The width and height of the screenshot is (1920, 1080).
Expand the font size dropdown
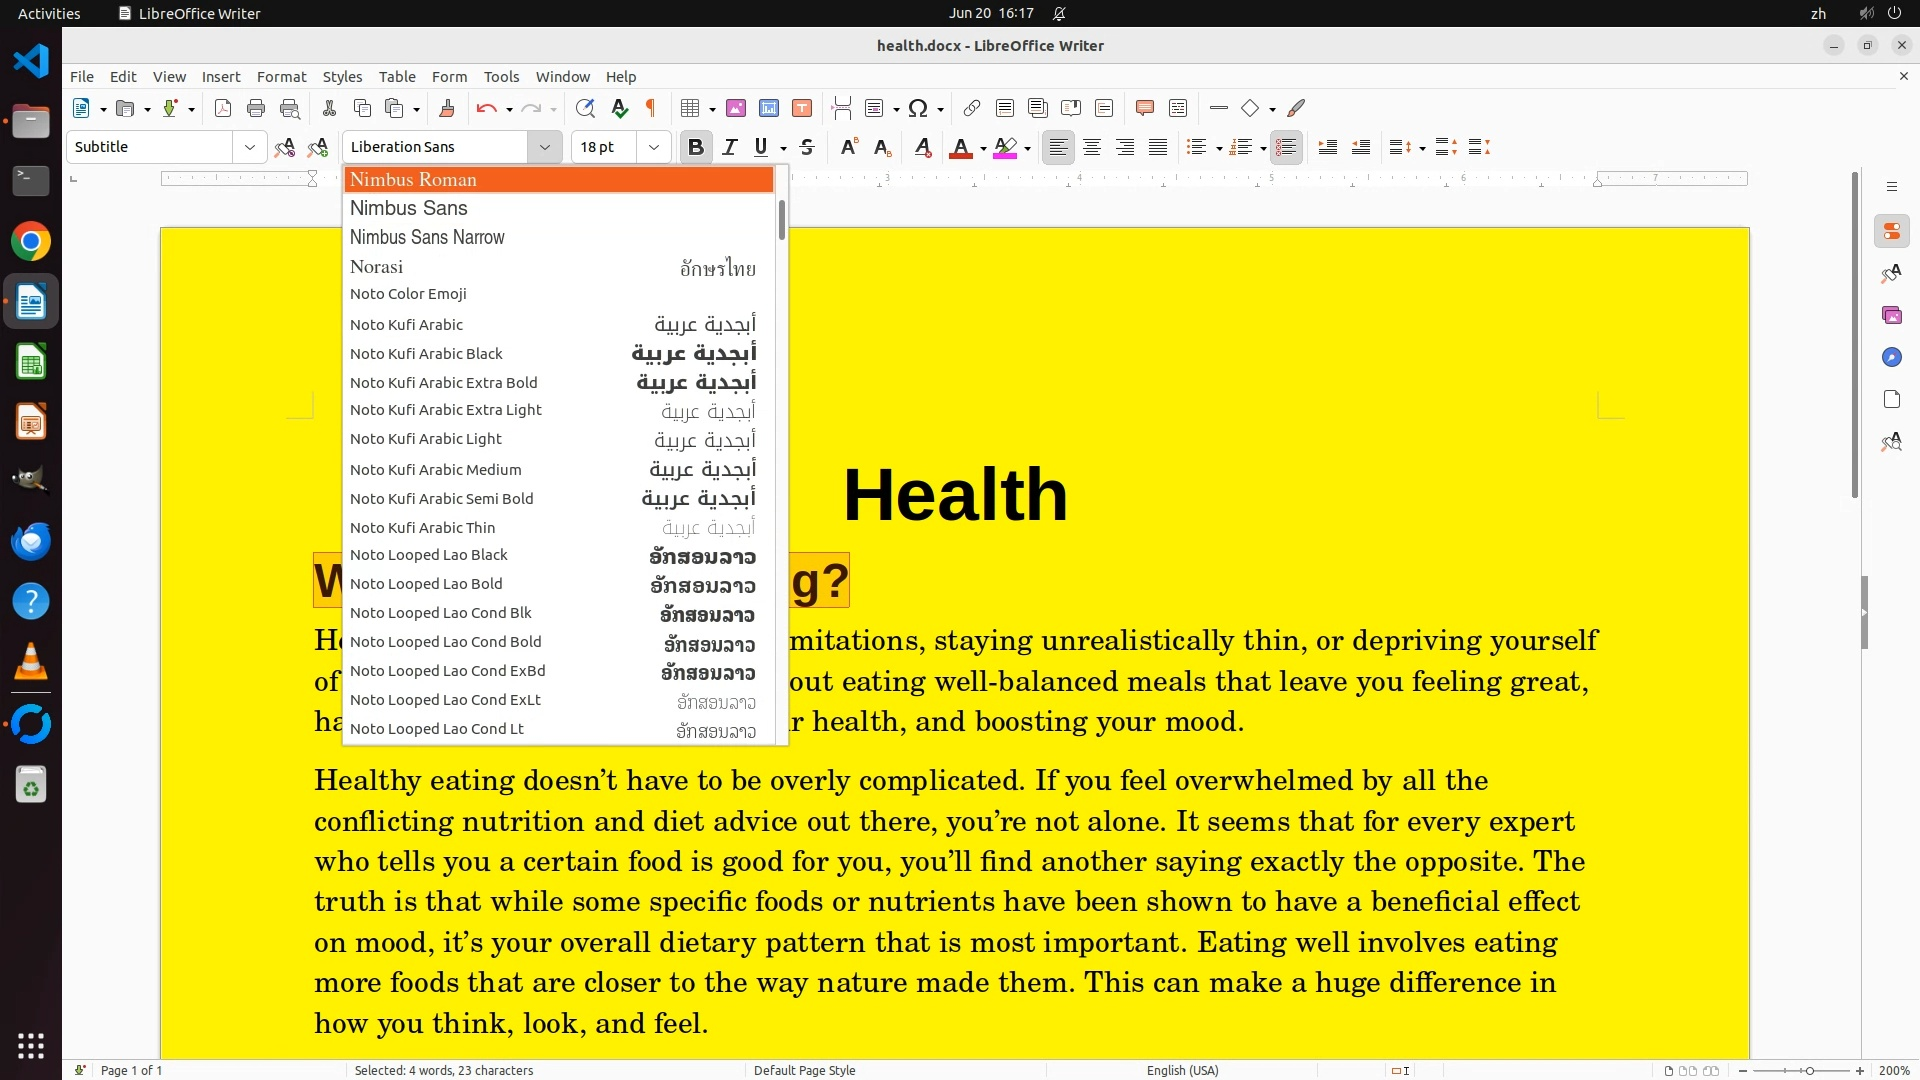coord(654,147)
